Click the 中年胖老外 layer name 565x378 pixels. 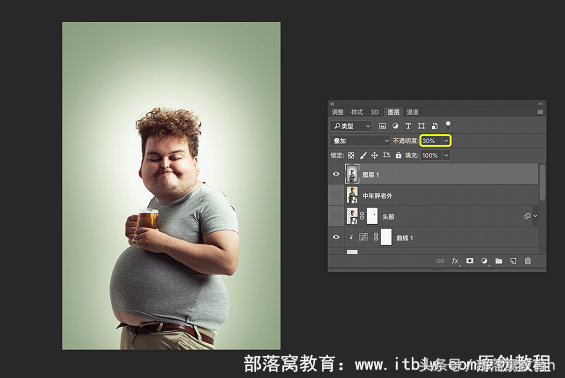377,196
